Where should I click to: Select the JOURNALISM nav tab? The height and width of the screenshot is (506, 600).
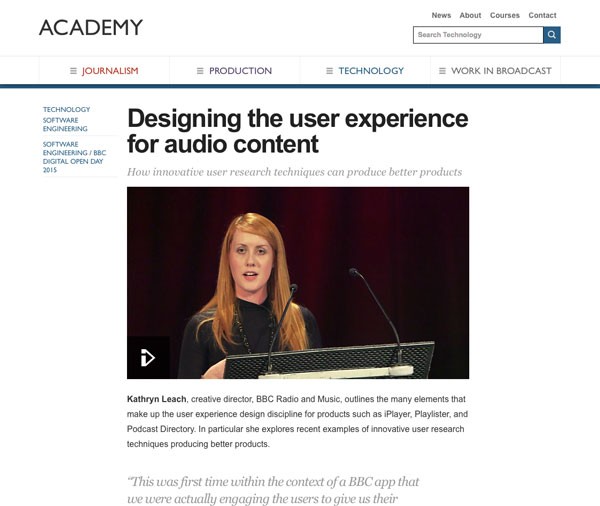[x=104, y=71]
